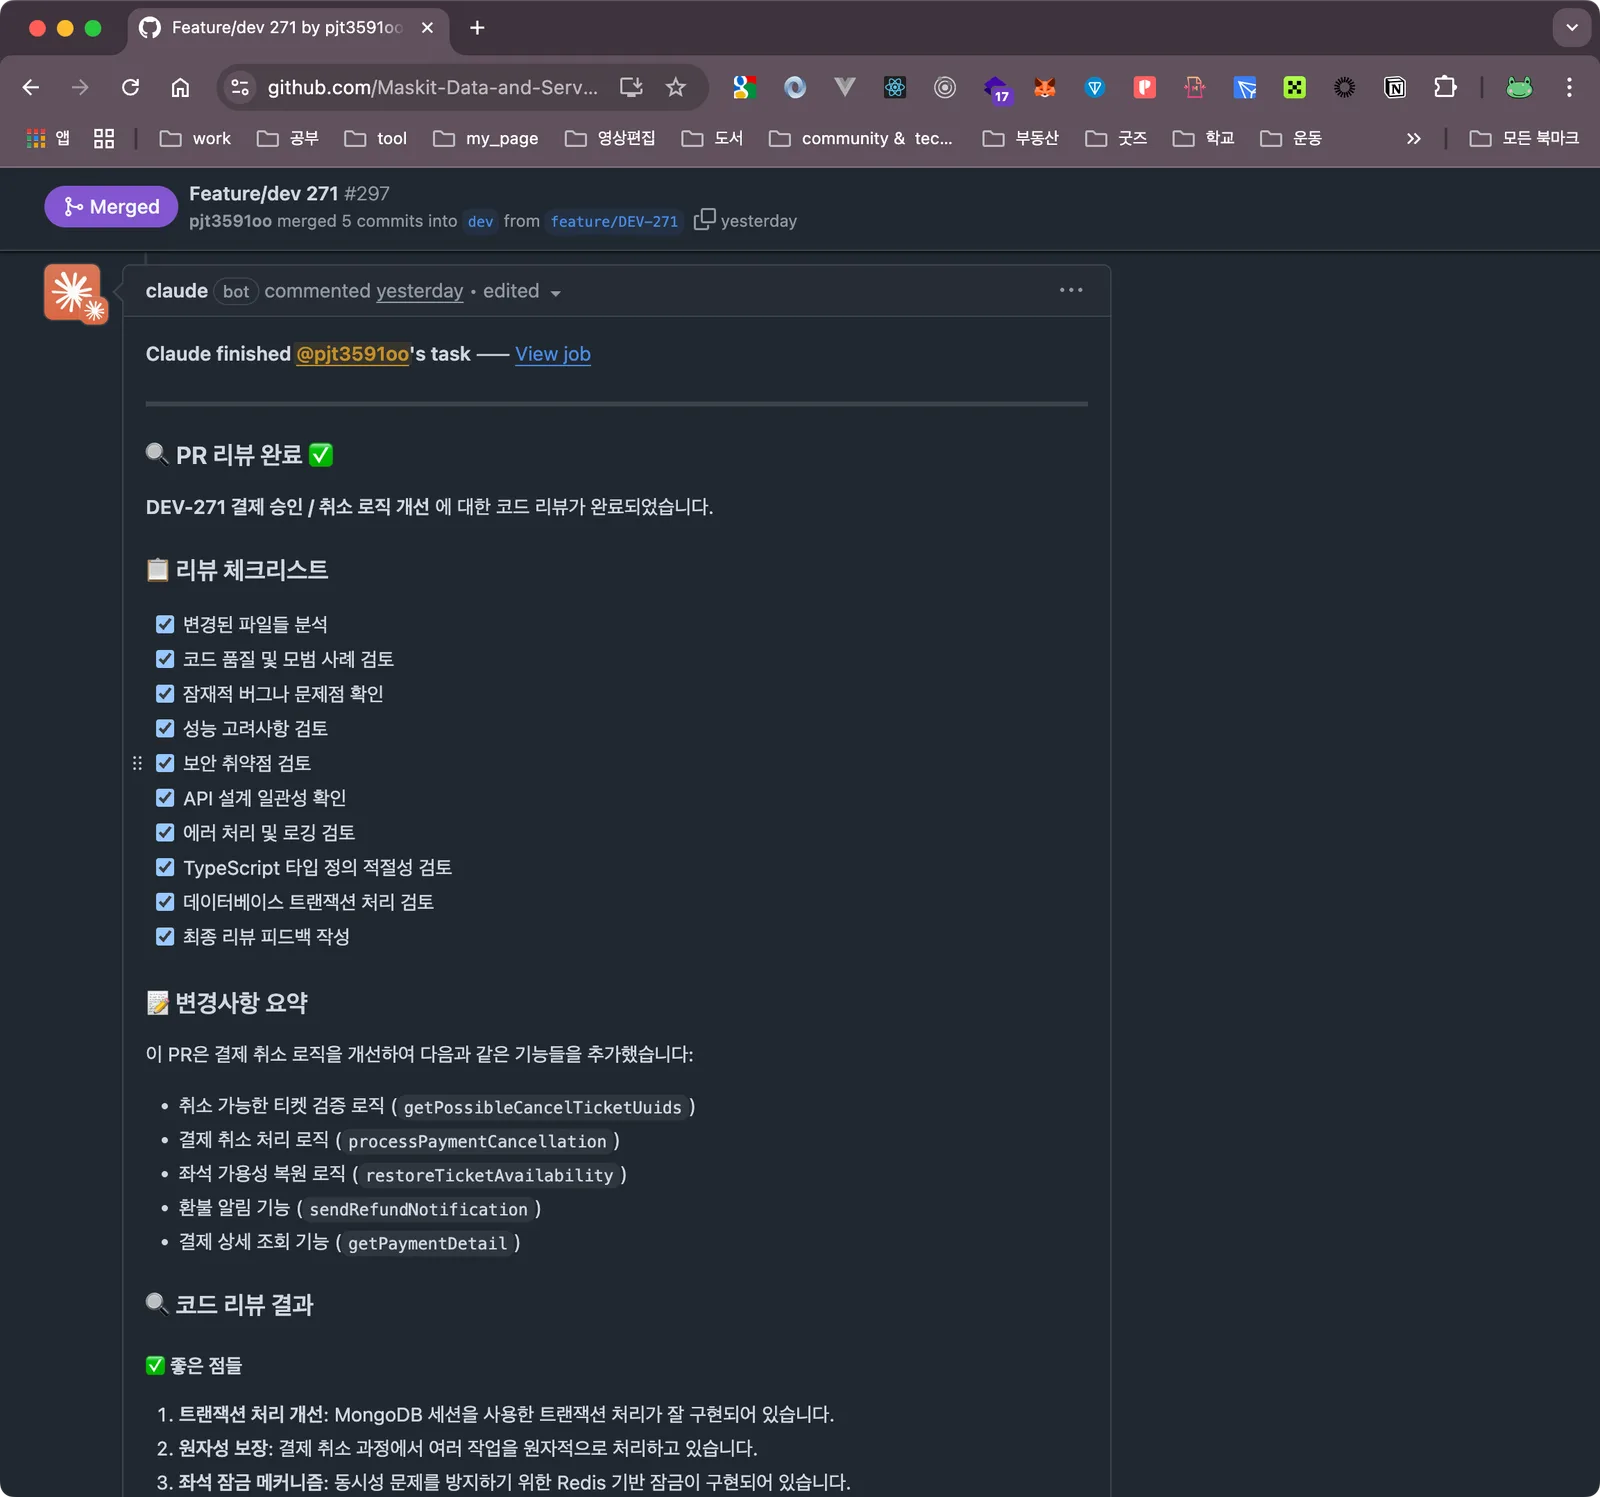1600x1497 pixels.
Task: Open the 'tool' bookmarks folder
Action: point(376,138)
